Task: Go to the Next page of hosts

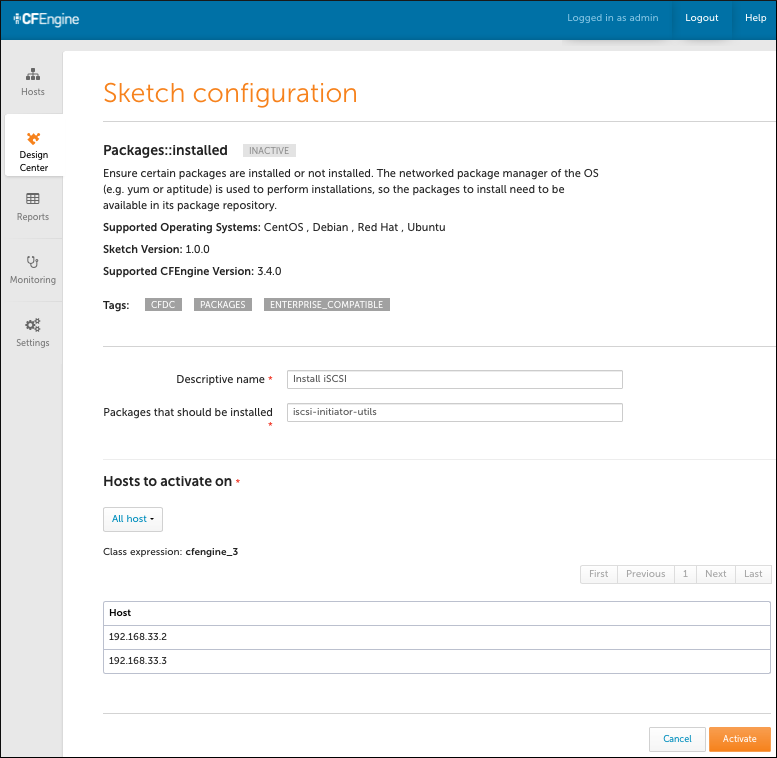Action: (715, 574)
